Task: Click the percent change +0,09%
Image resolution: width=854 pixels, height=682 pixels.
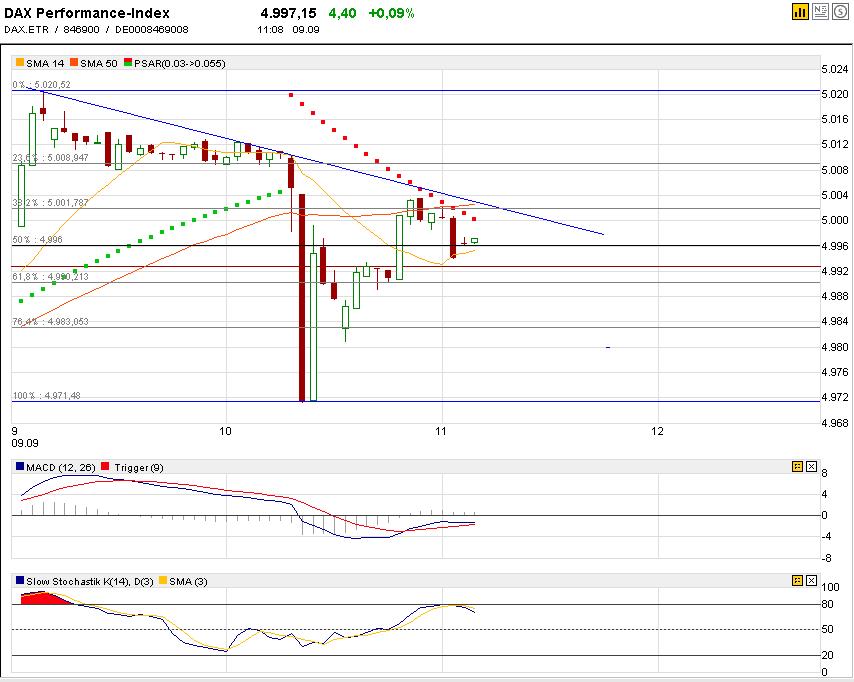Action: [x=392, y=13]
